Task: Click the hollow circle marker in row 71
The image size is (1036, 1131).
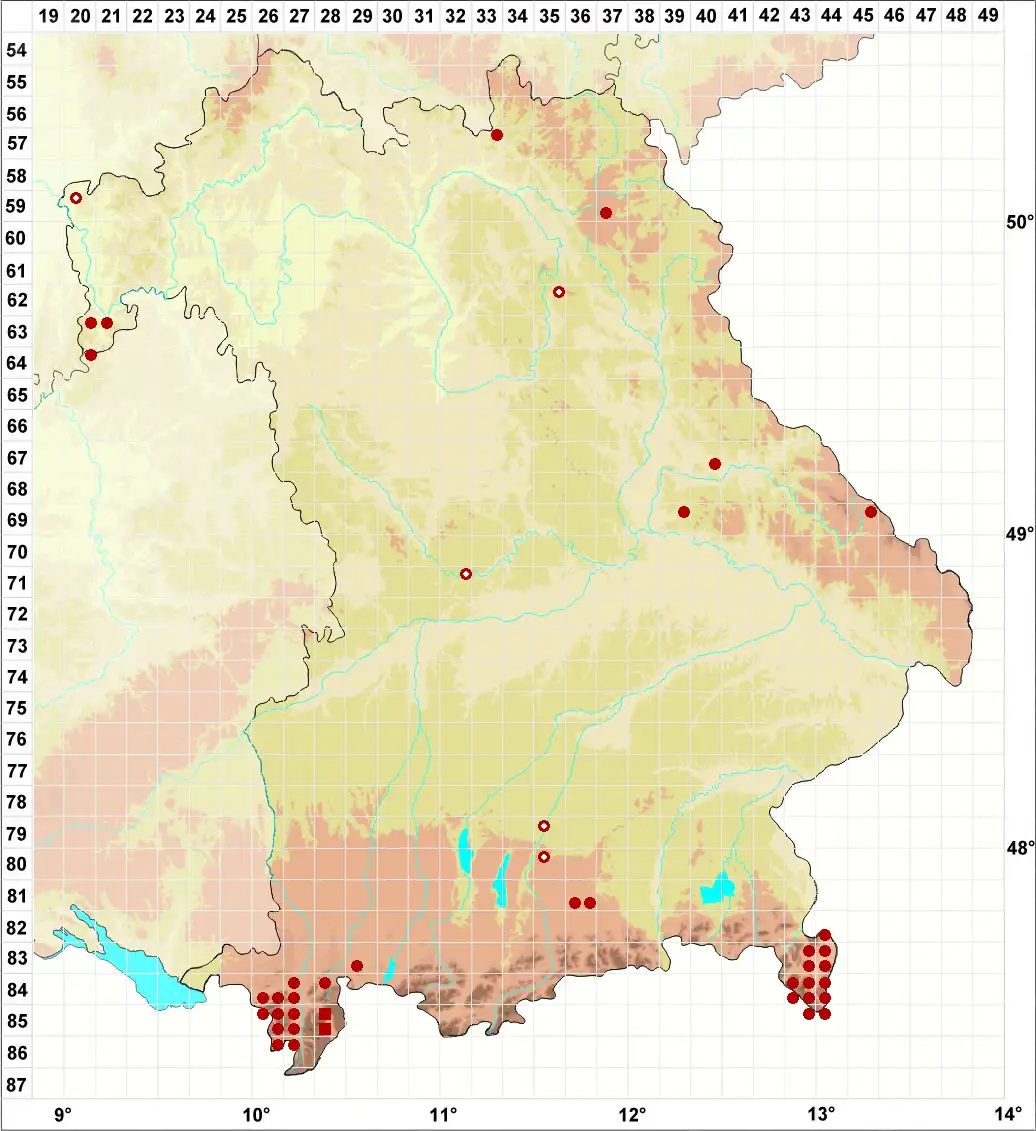Action: point(465,573)
